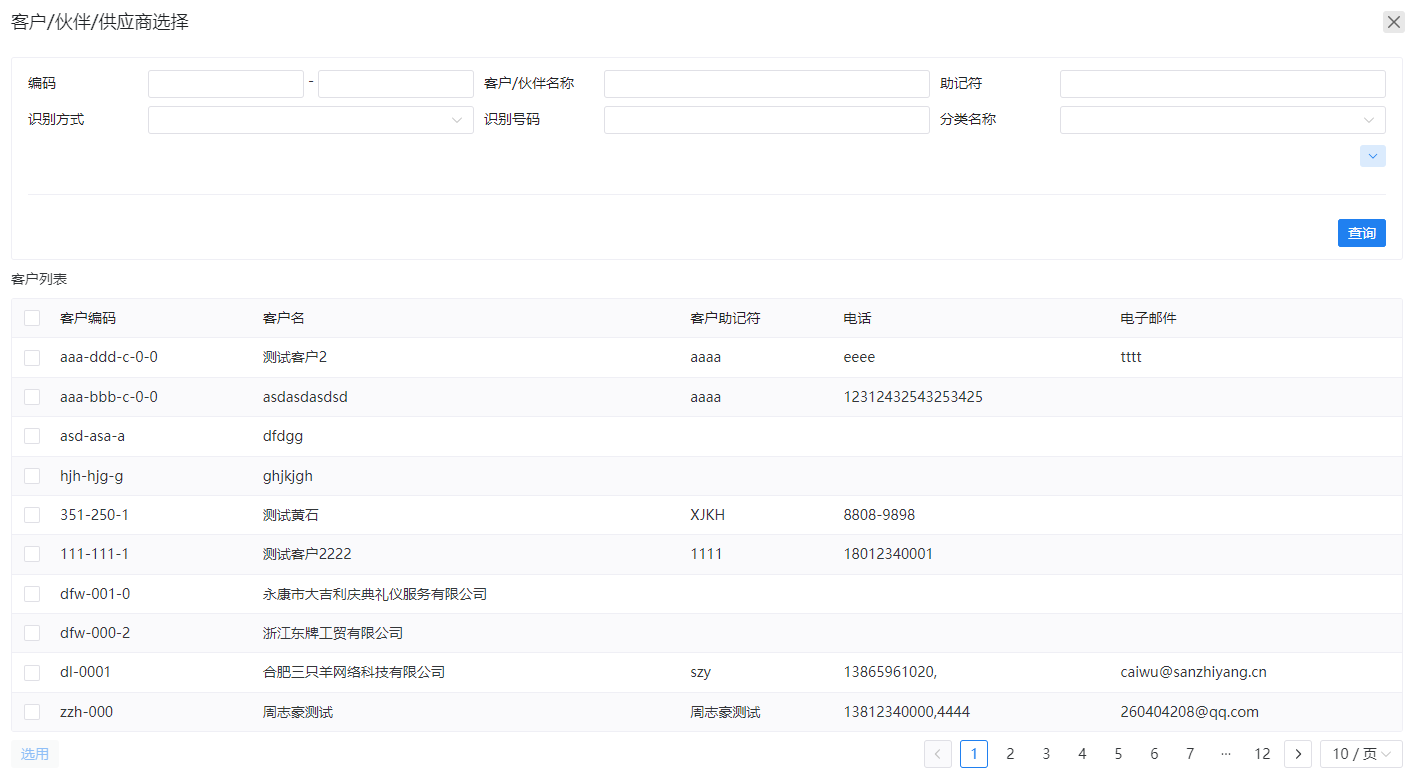1415x775 pixels.
Task: Check the row for 测试客户2
Action: [x=32, y=357]
